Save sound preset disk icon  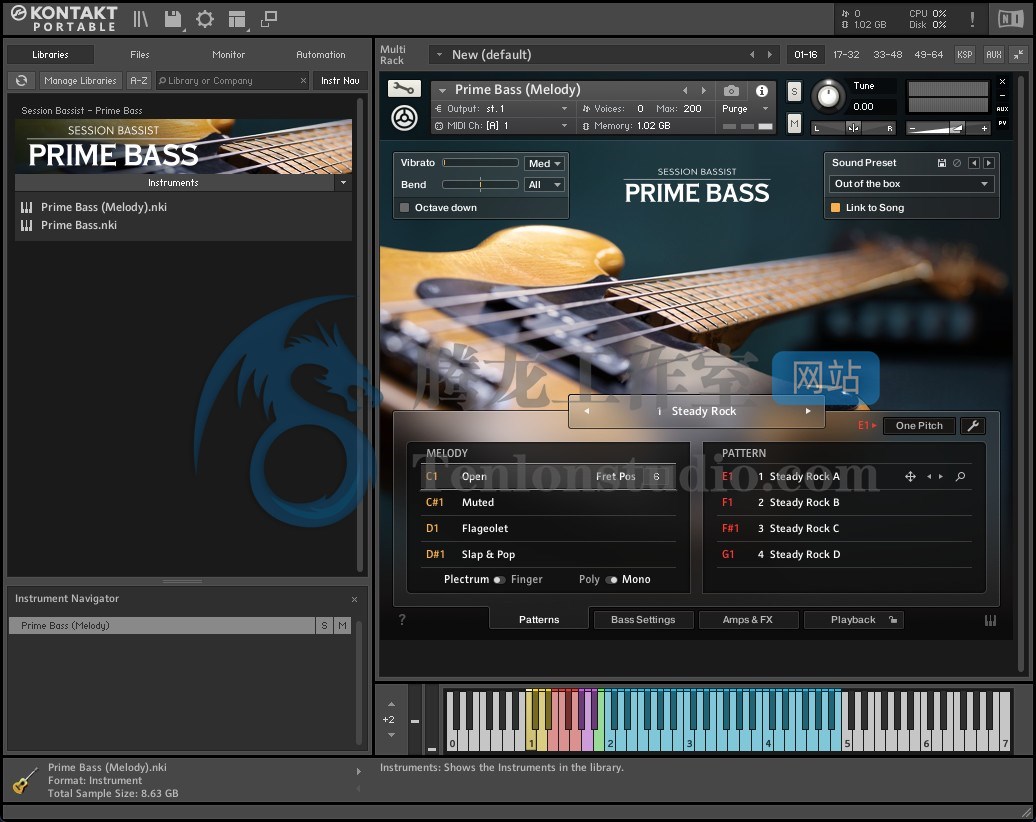pos(942,163)
